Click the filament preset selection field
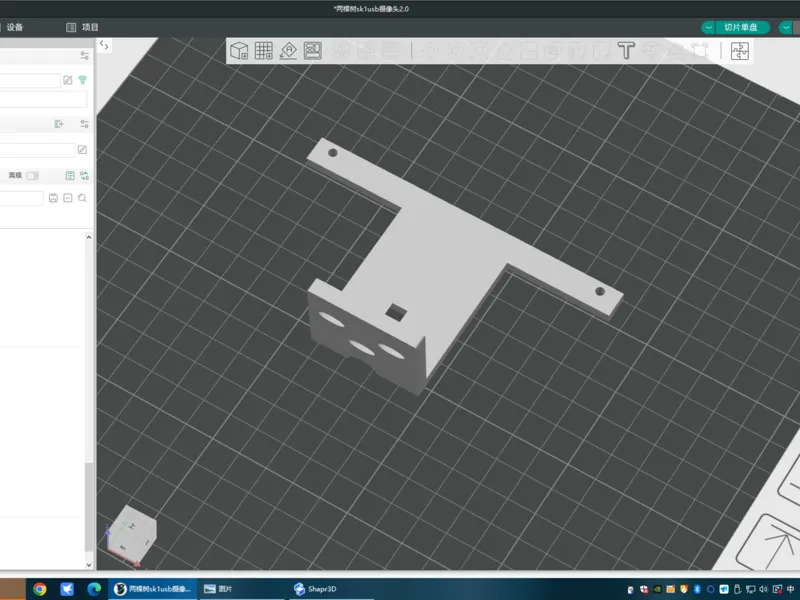This screenshot has height=600, width=800. coord(37,149)
